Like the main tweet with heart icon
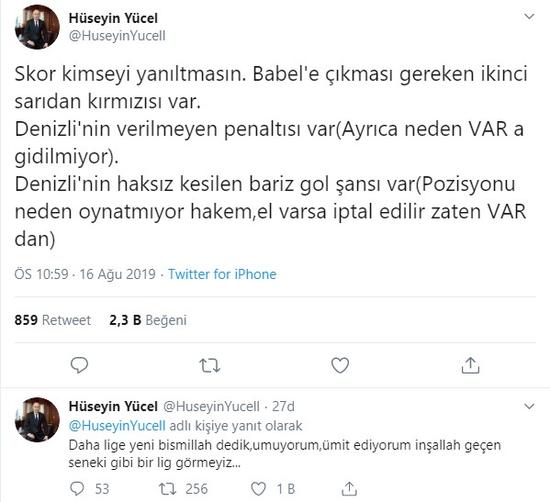 point(340,365)
